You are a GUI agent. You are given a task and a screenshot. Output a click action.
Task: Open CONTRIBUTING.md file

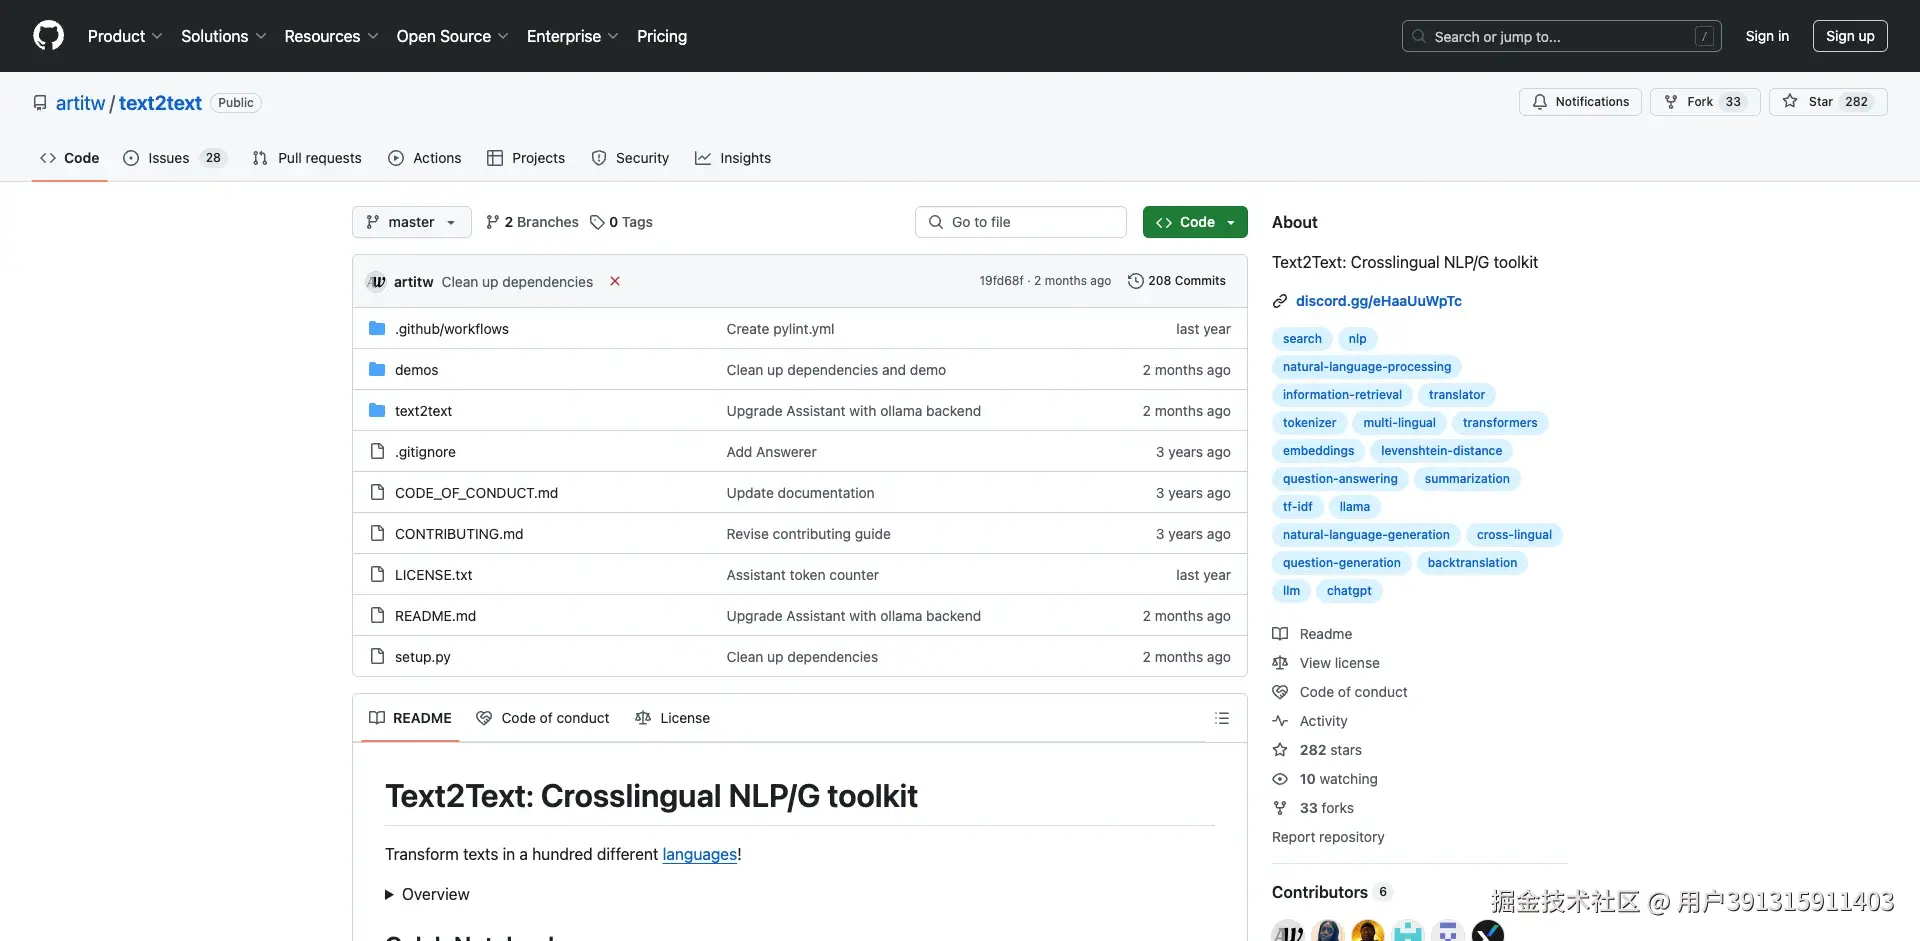(459, 534)
